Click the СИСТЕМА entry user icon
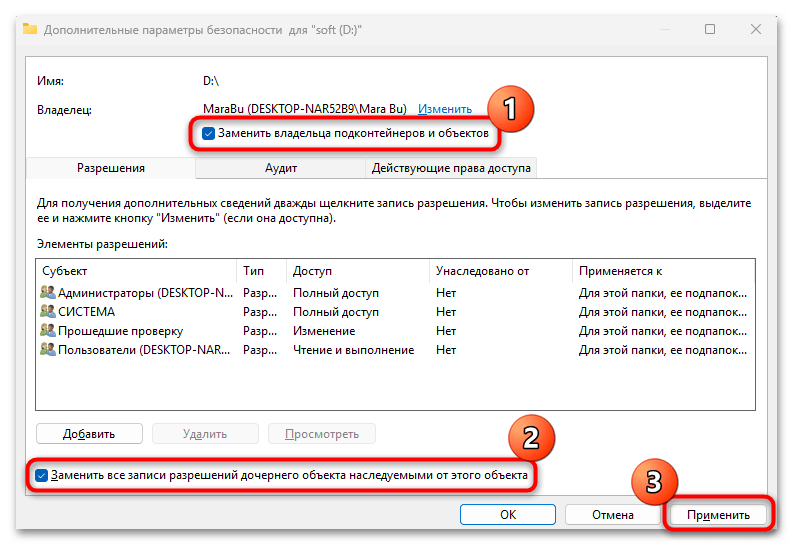This screenshot has width=793, height=545. [x=47, y=312]
